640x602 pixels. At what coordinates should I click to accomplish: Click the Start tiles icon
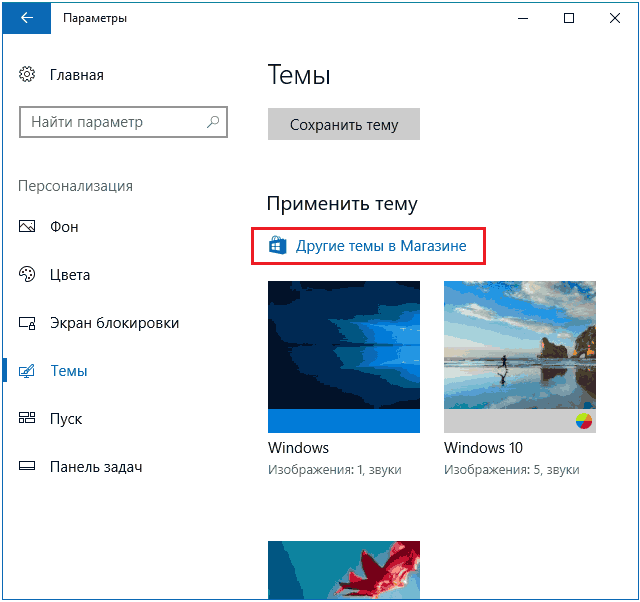27,418
